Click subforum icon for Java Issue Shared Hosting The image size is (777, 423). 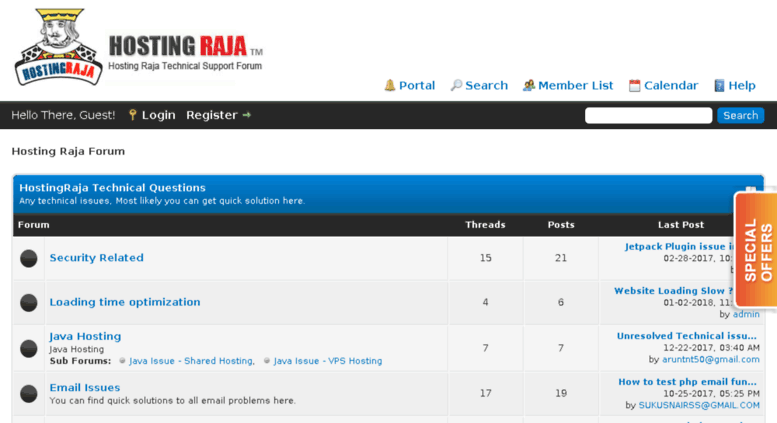pyautogui.click(x=122, y=361)
